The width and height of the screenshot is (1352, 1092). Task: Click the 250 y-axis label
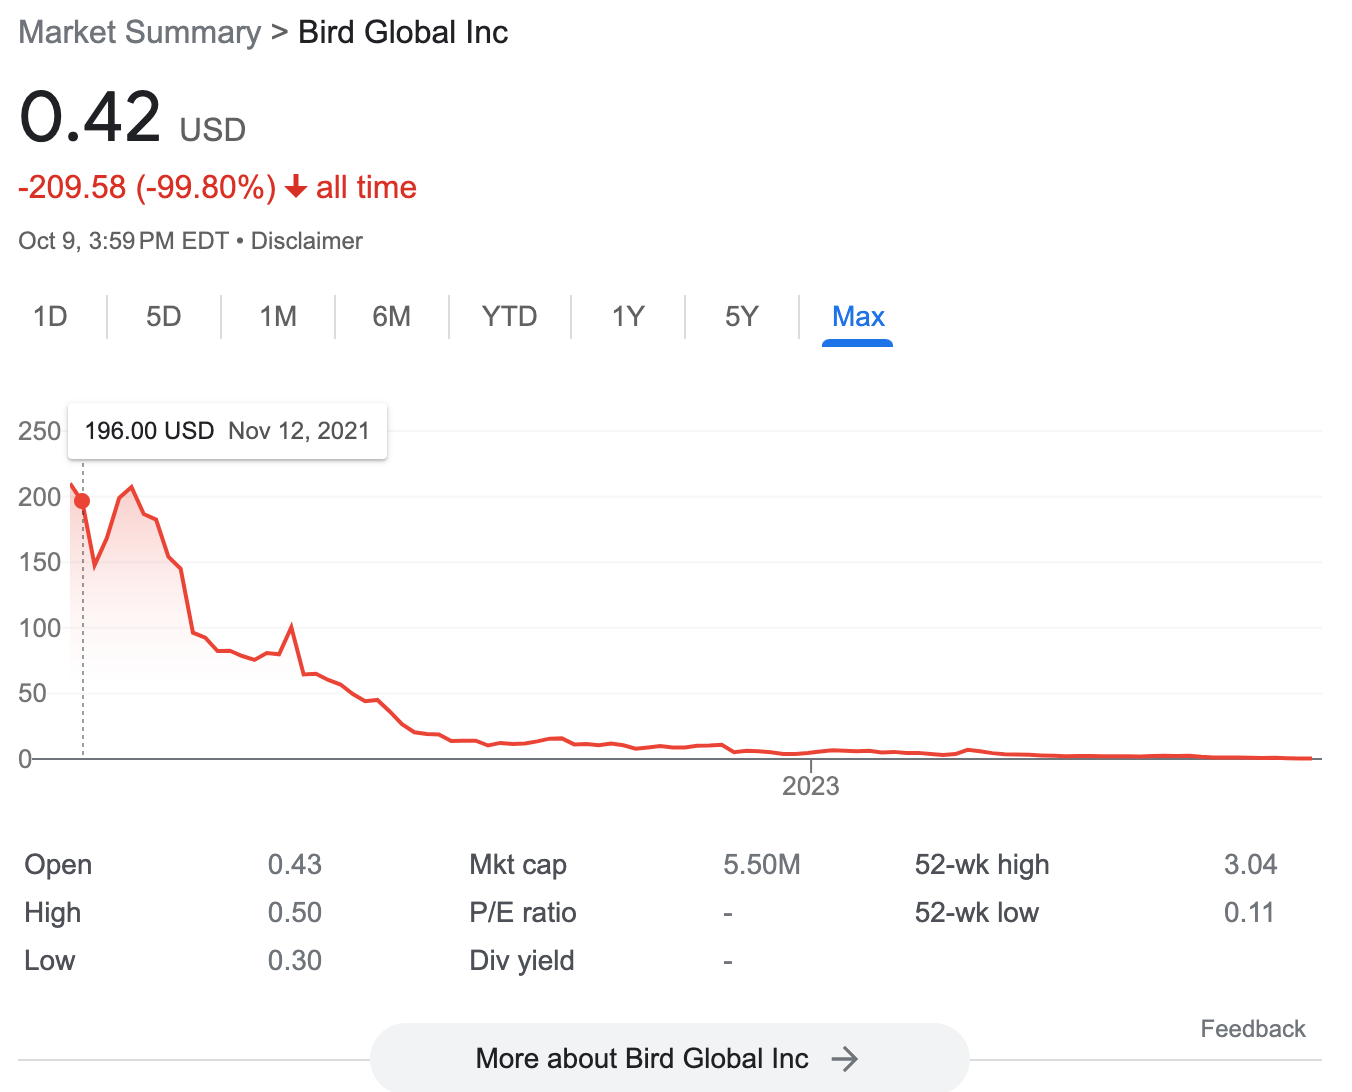click(40, 431)
